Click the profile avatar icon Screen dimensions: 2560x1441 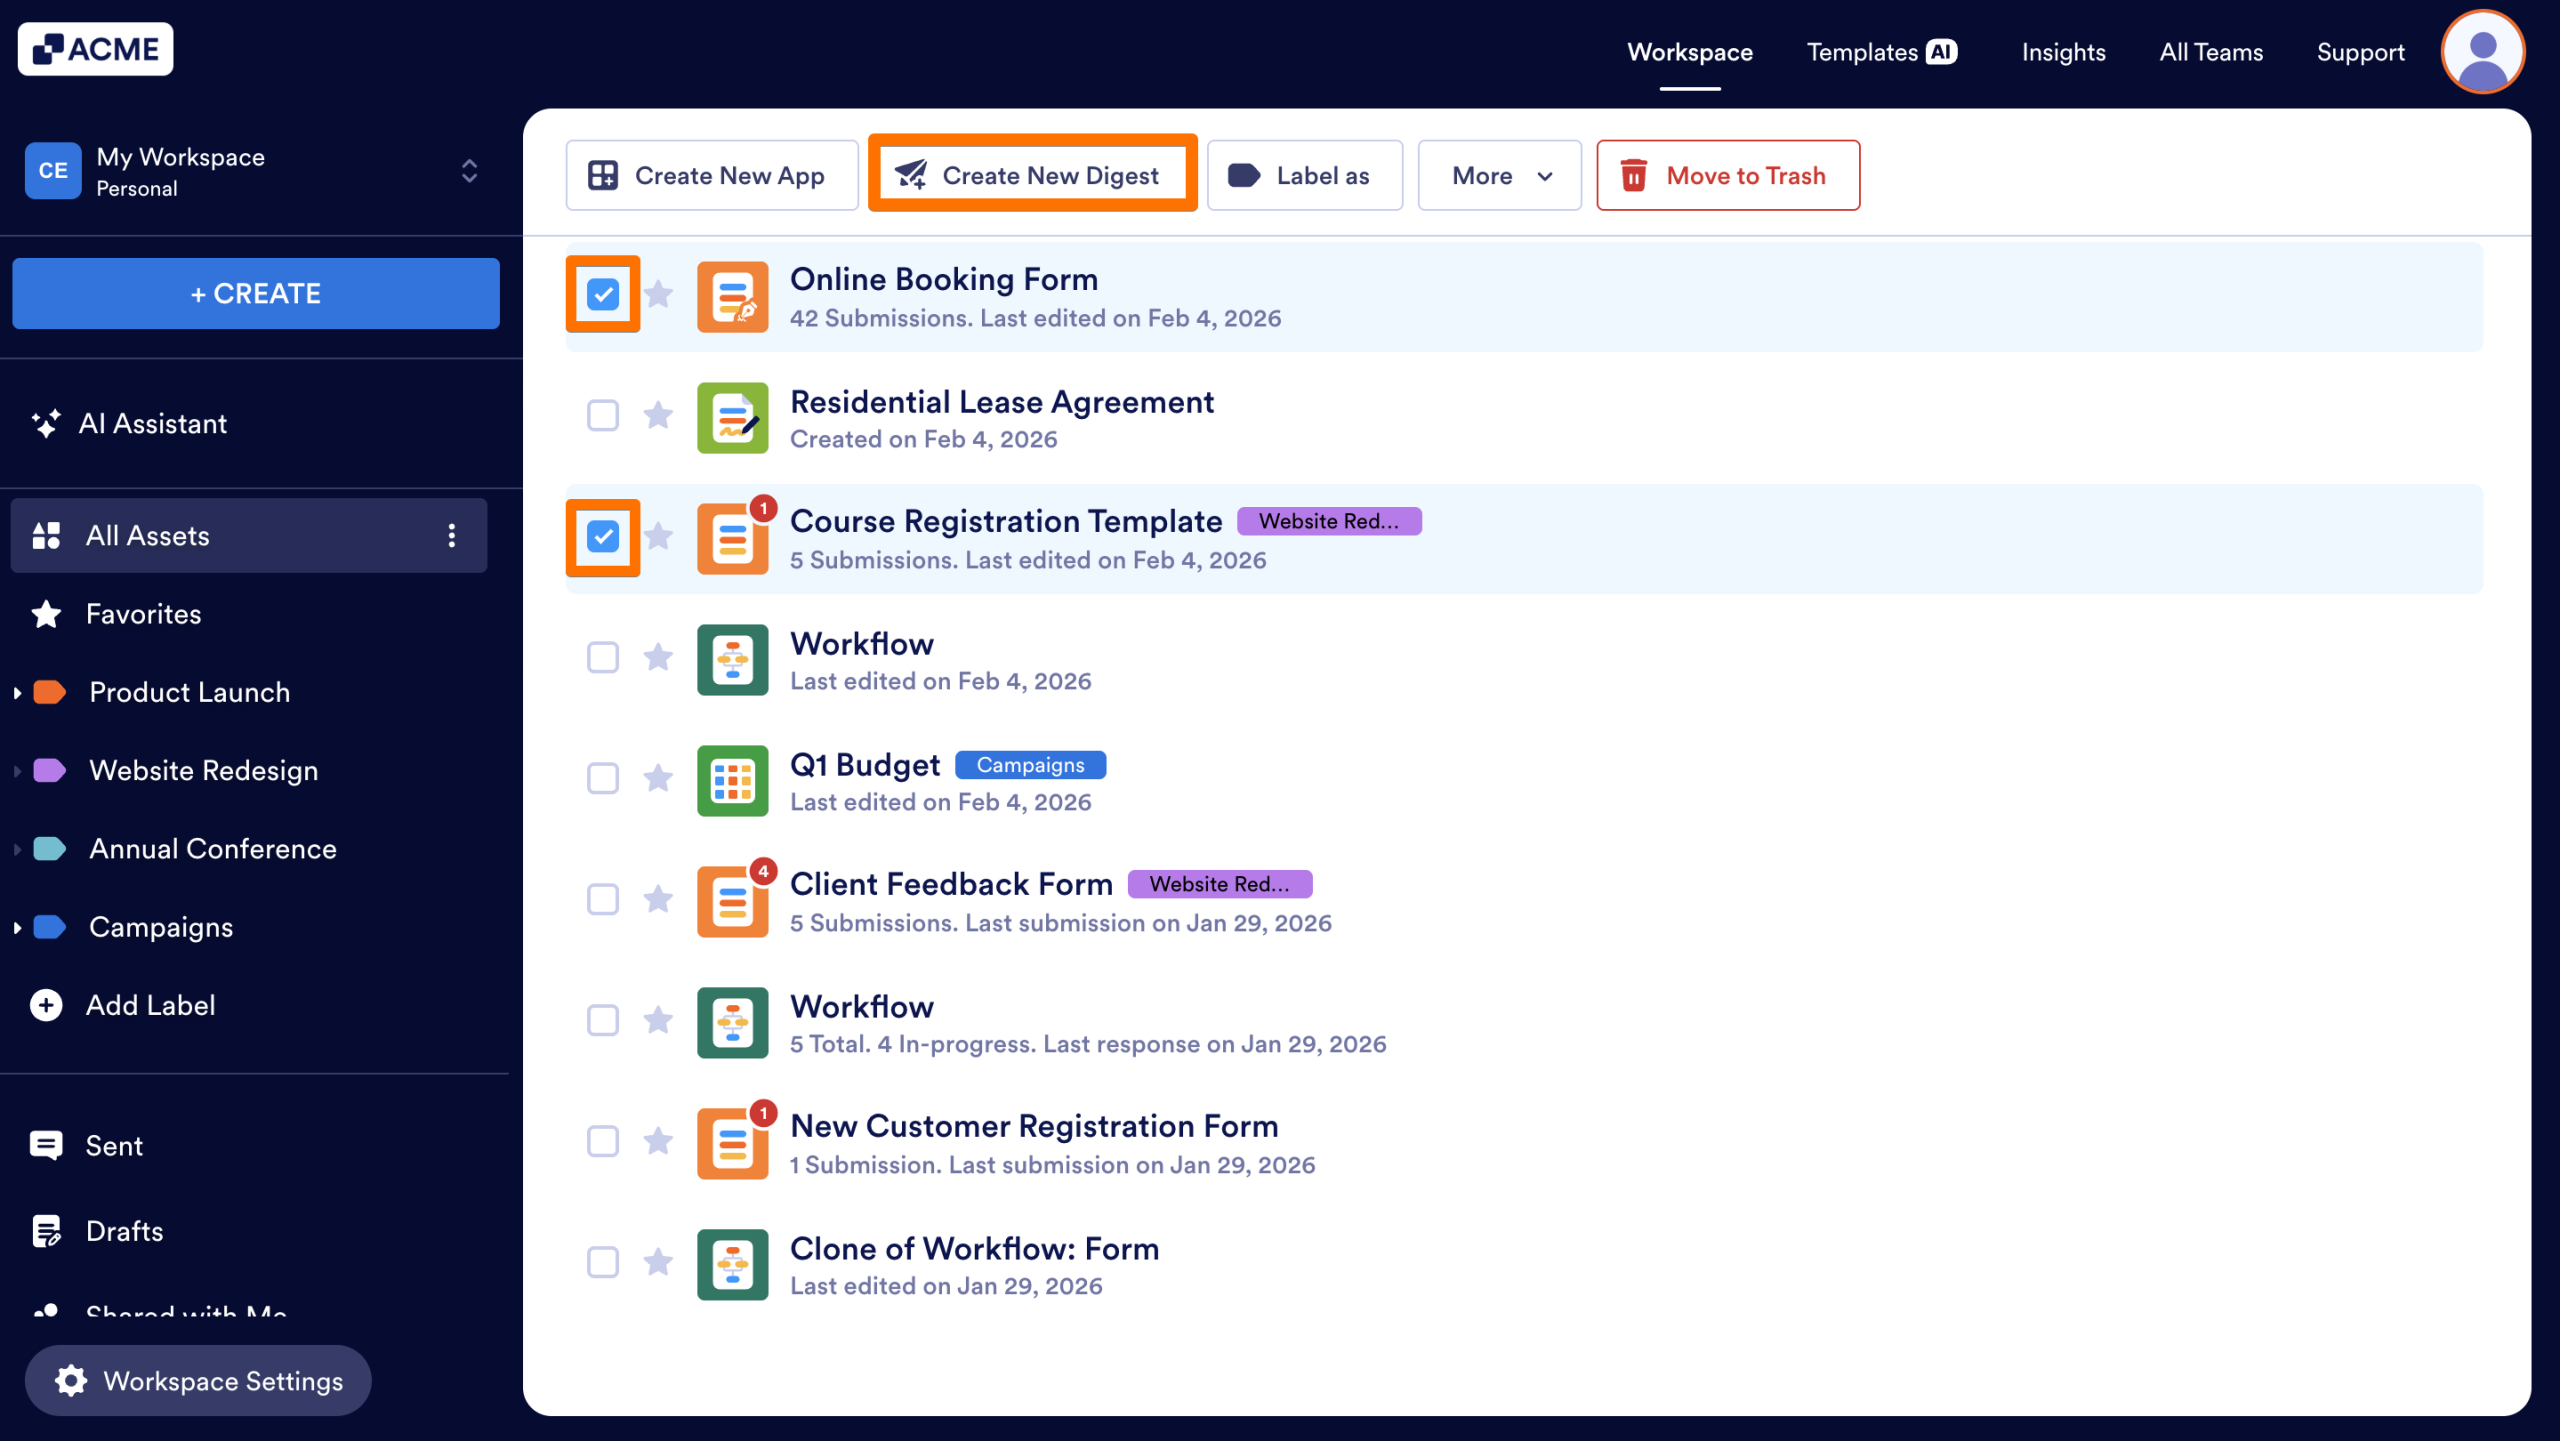(x=2483, y=51)
